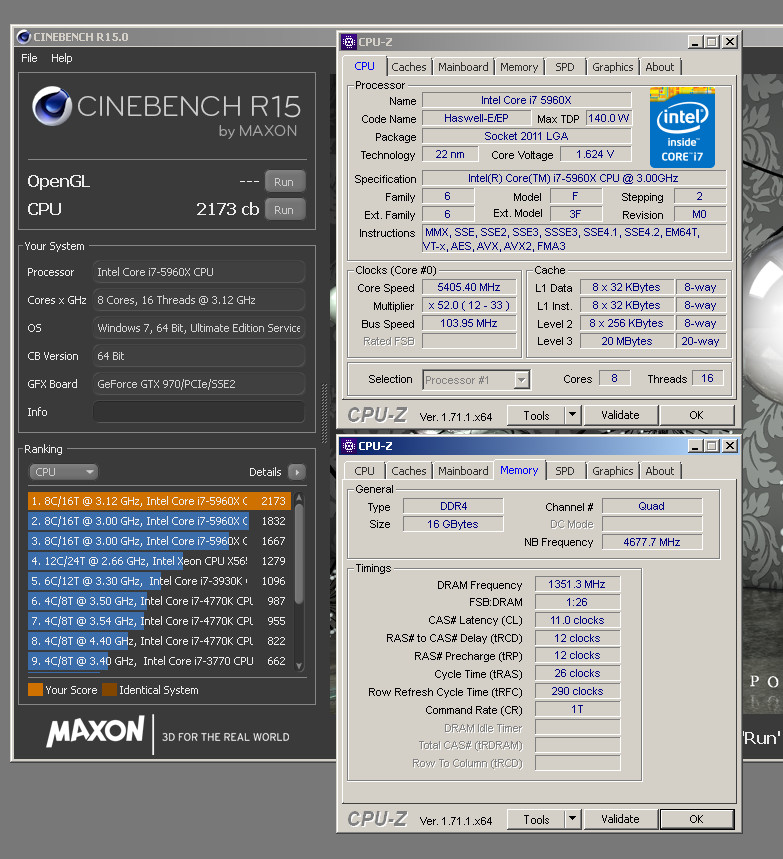Minimize the top CPU-Z window
The image size is (783, 859).
pos(695,42)
